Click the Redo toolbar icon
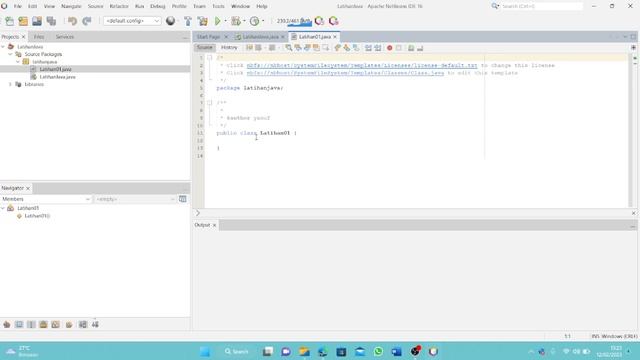 coord(87,21)
